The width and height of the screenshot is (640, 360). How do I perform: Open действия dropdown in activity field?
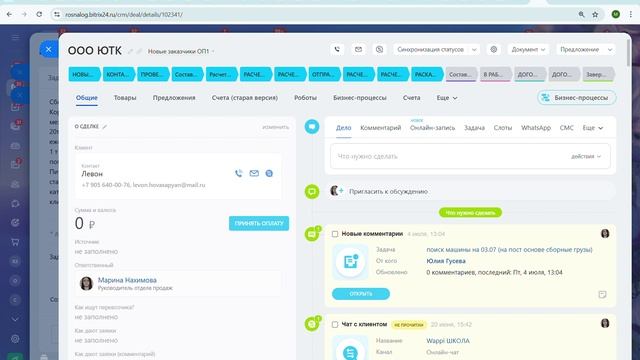[586, 156]
